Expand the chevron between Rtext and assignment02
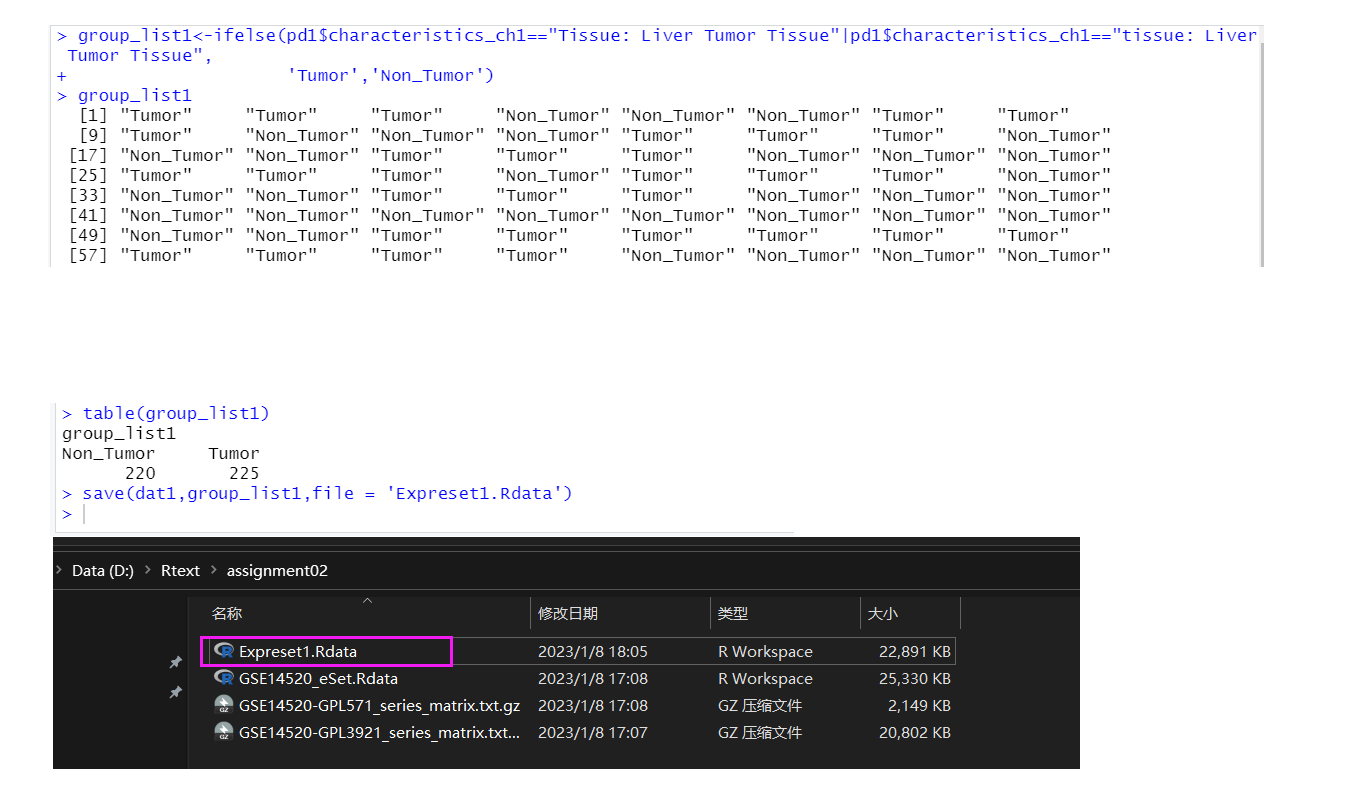1350x799 pixels. (x=213, y=570)
